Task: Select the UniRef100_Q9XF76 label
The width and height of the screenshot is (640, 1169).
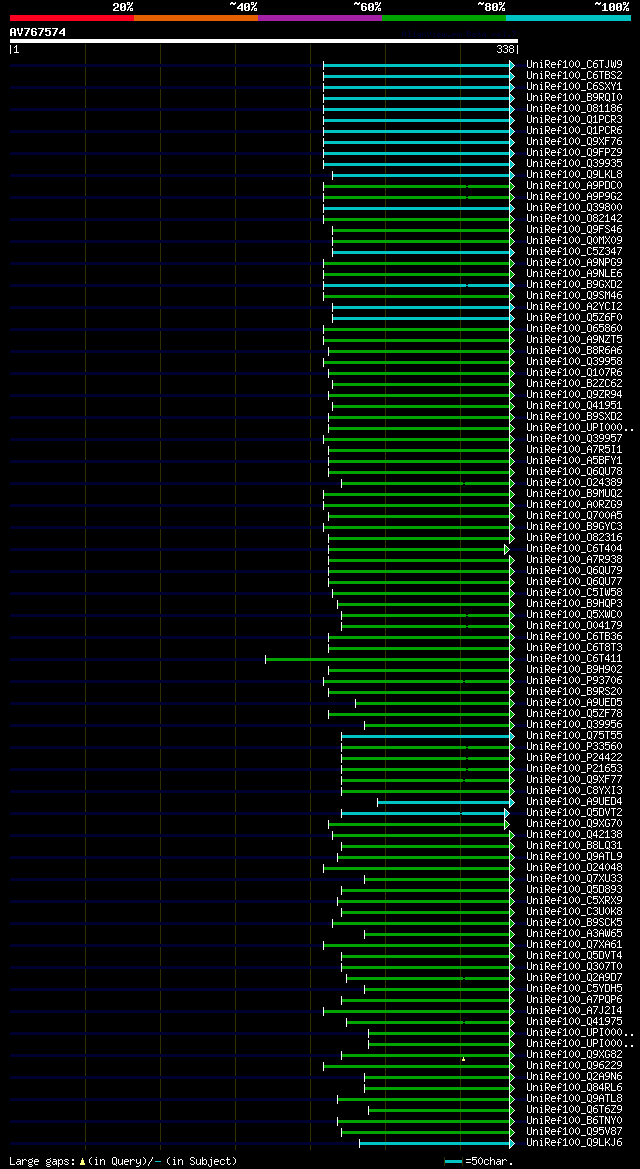Action: tap(574, 142)
